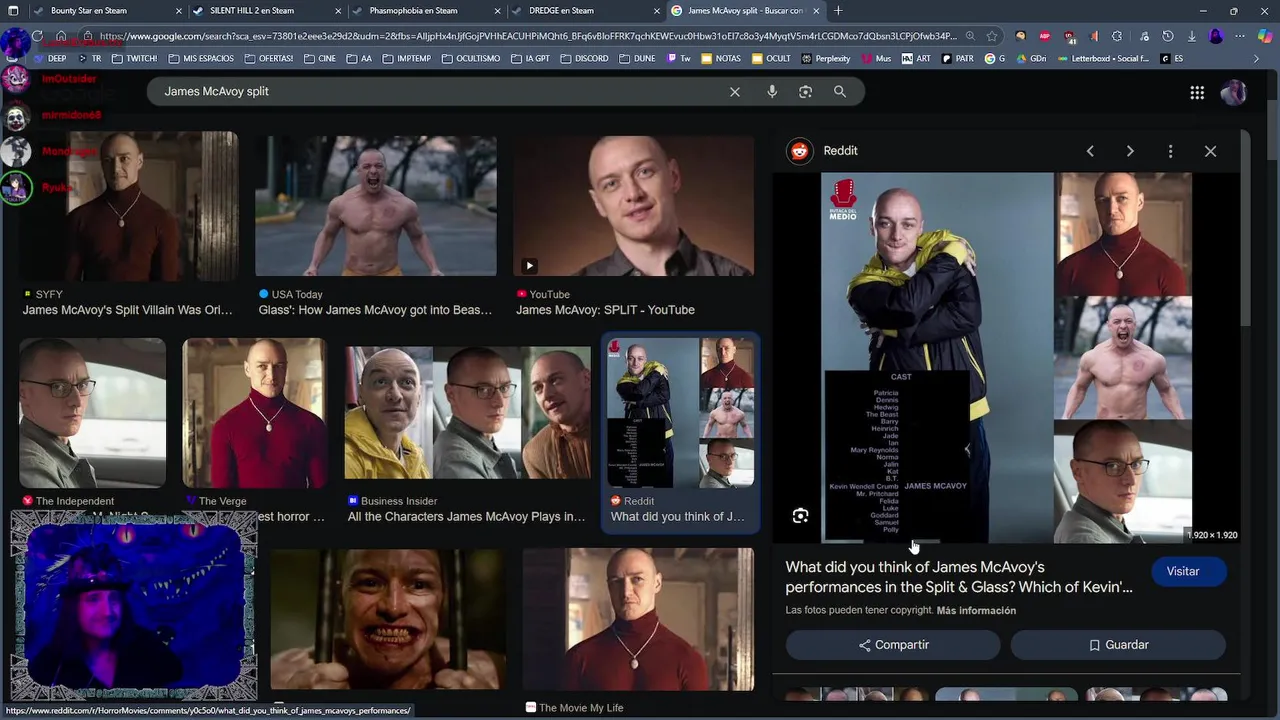The height and width of the screenshot is (720, 1280).
Task: Go to previous image in preview panel
Action: tap(1090, 151)
